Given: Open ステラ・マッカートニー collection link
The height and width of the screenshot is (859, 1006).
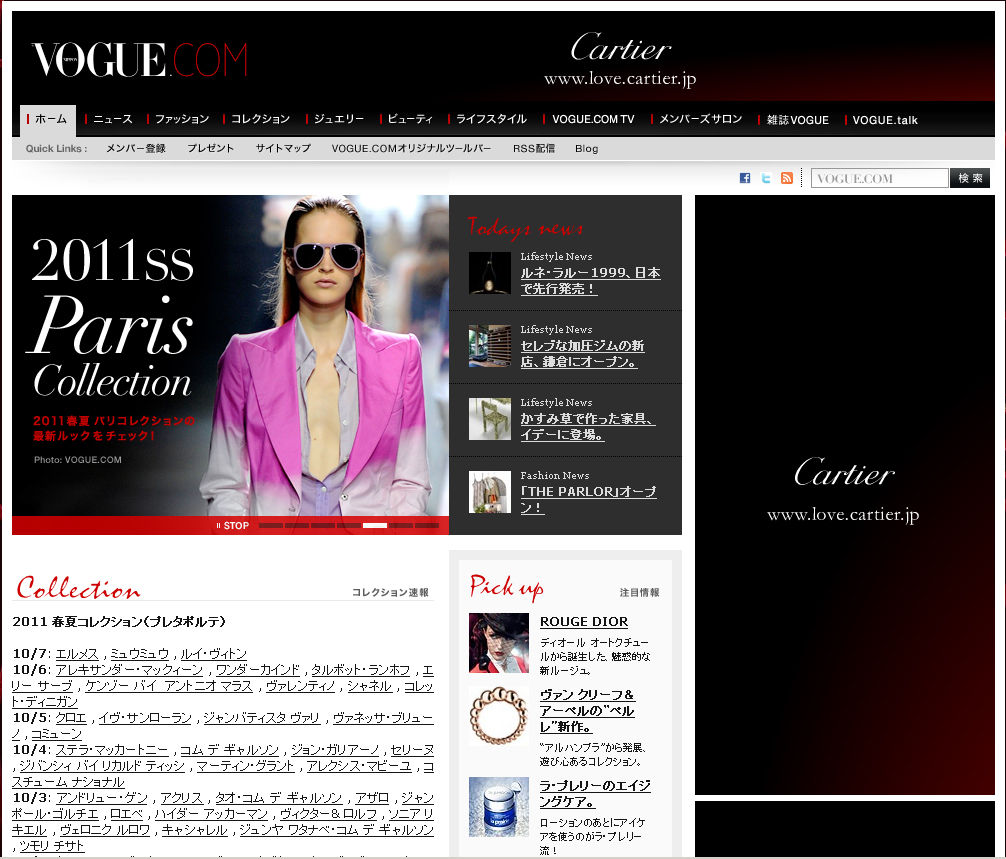Looking at the screenshot, I should click(x=112, y=750).
